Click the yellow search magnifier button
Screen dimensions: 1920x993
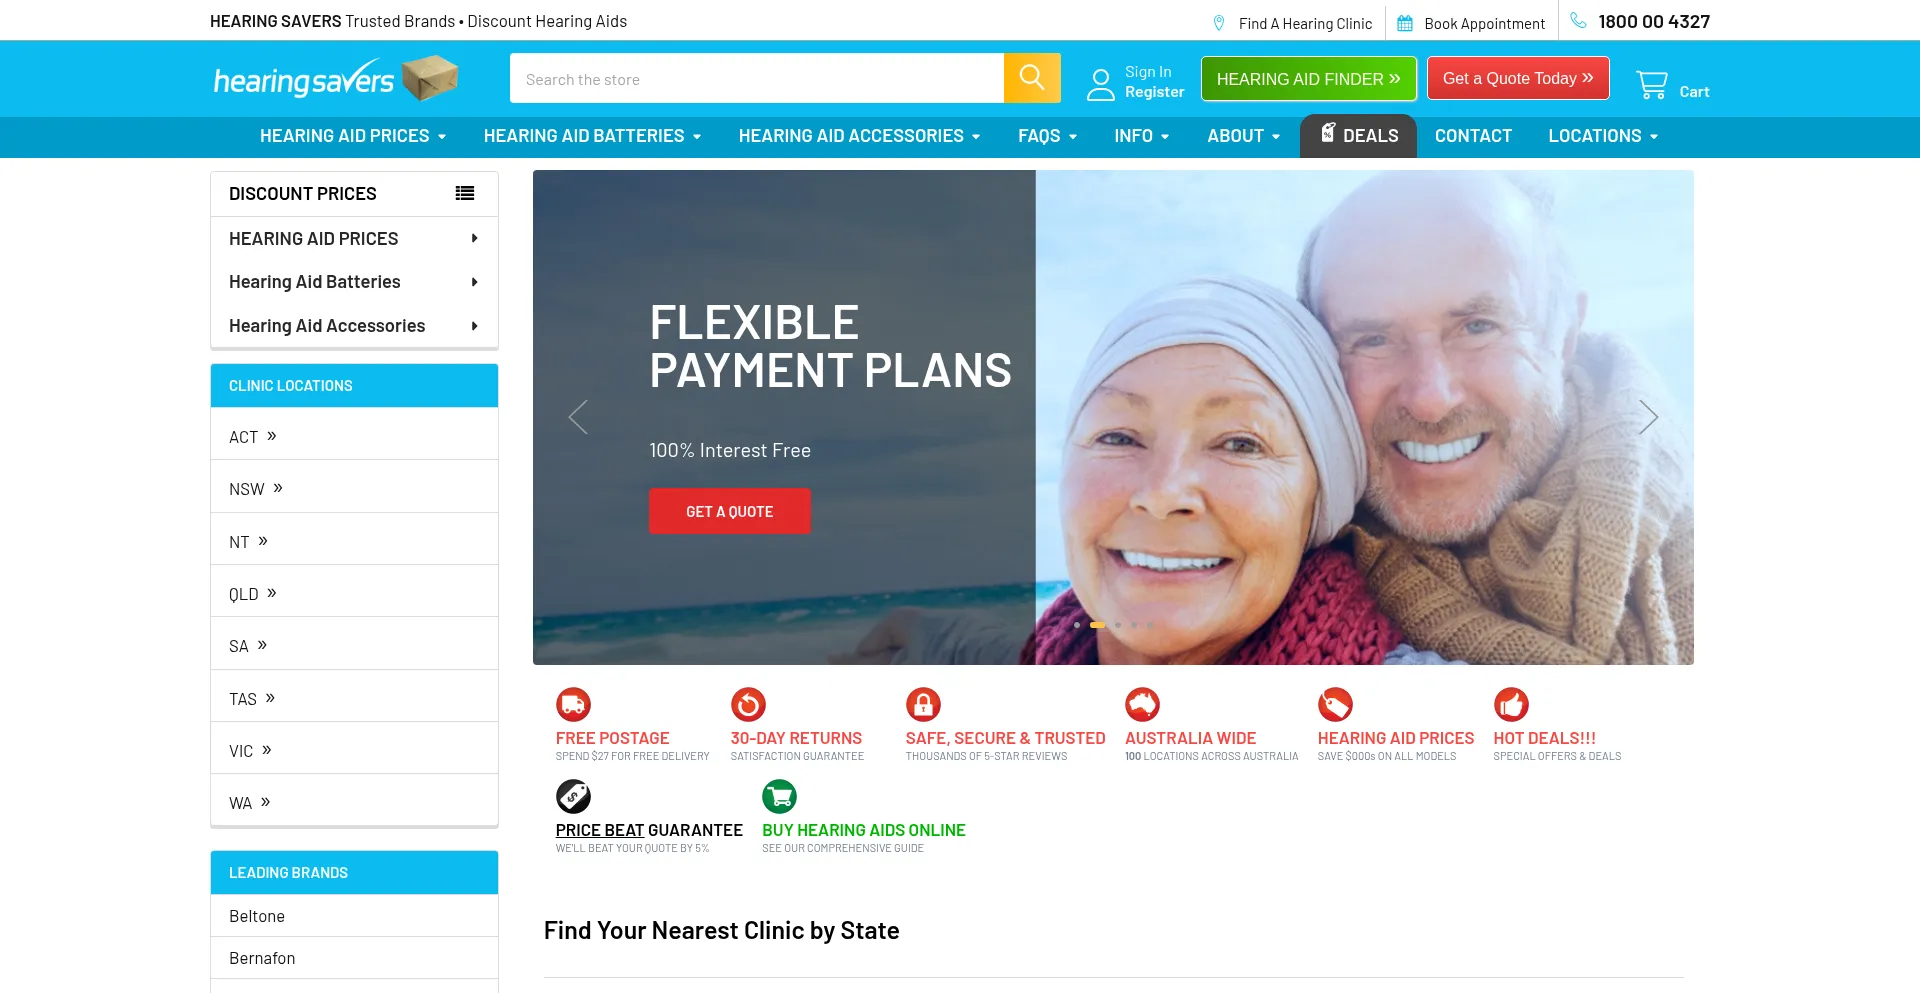pos(1032,78)
